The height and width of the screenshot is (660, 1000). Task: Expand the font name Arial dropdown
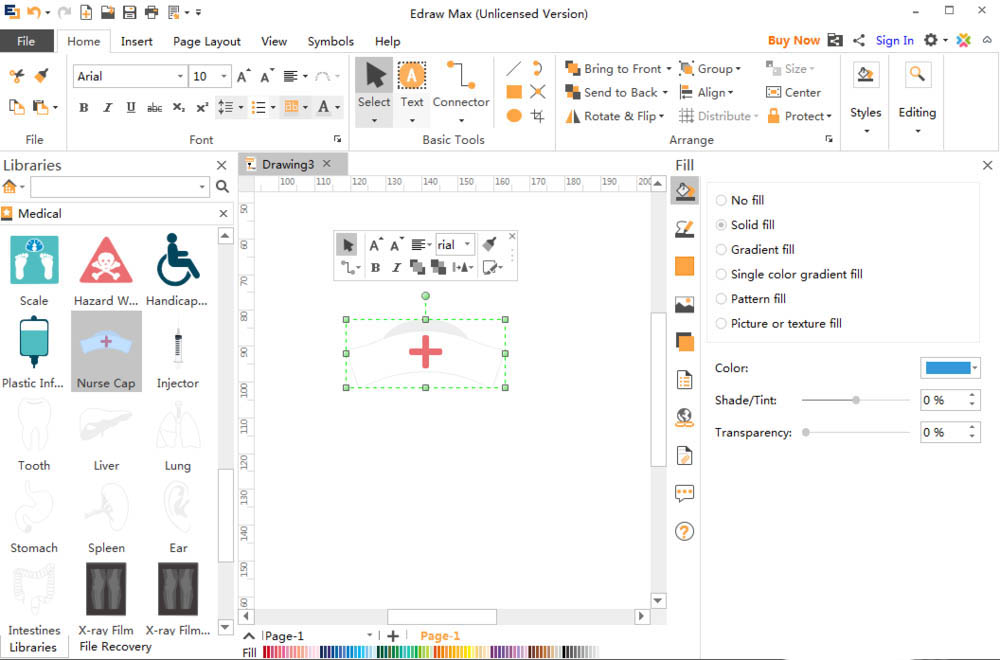click(x=180, y=77)
